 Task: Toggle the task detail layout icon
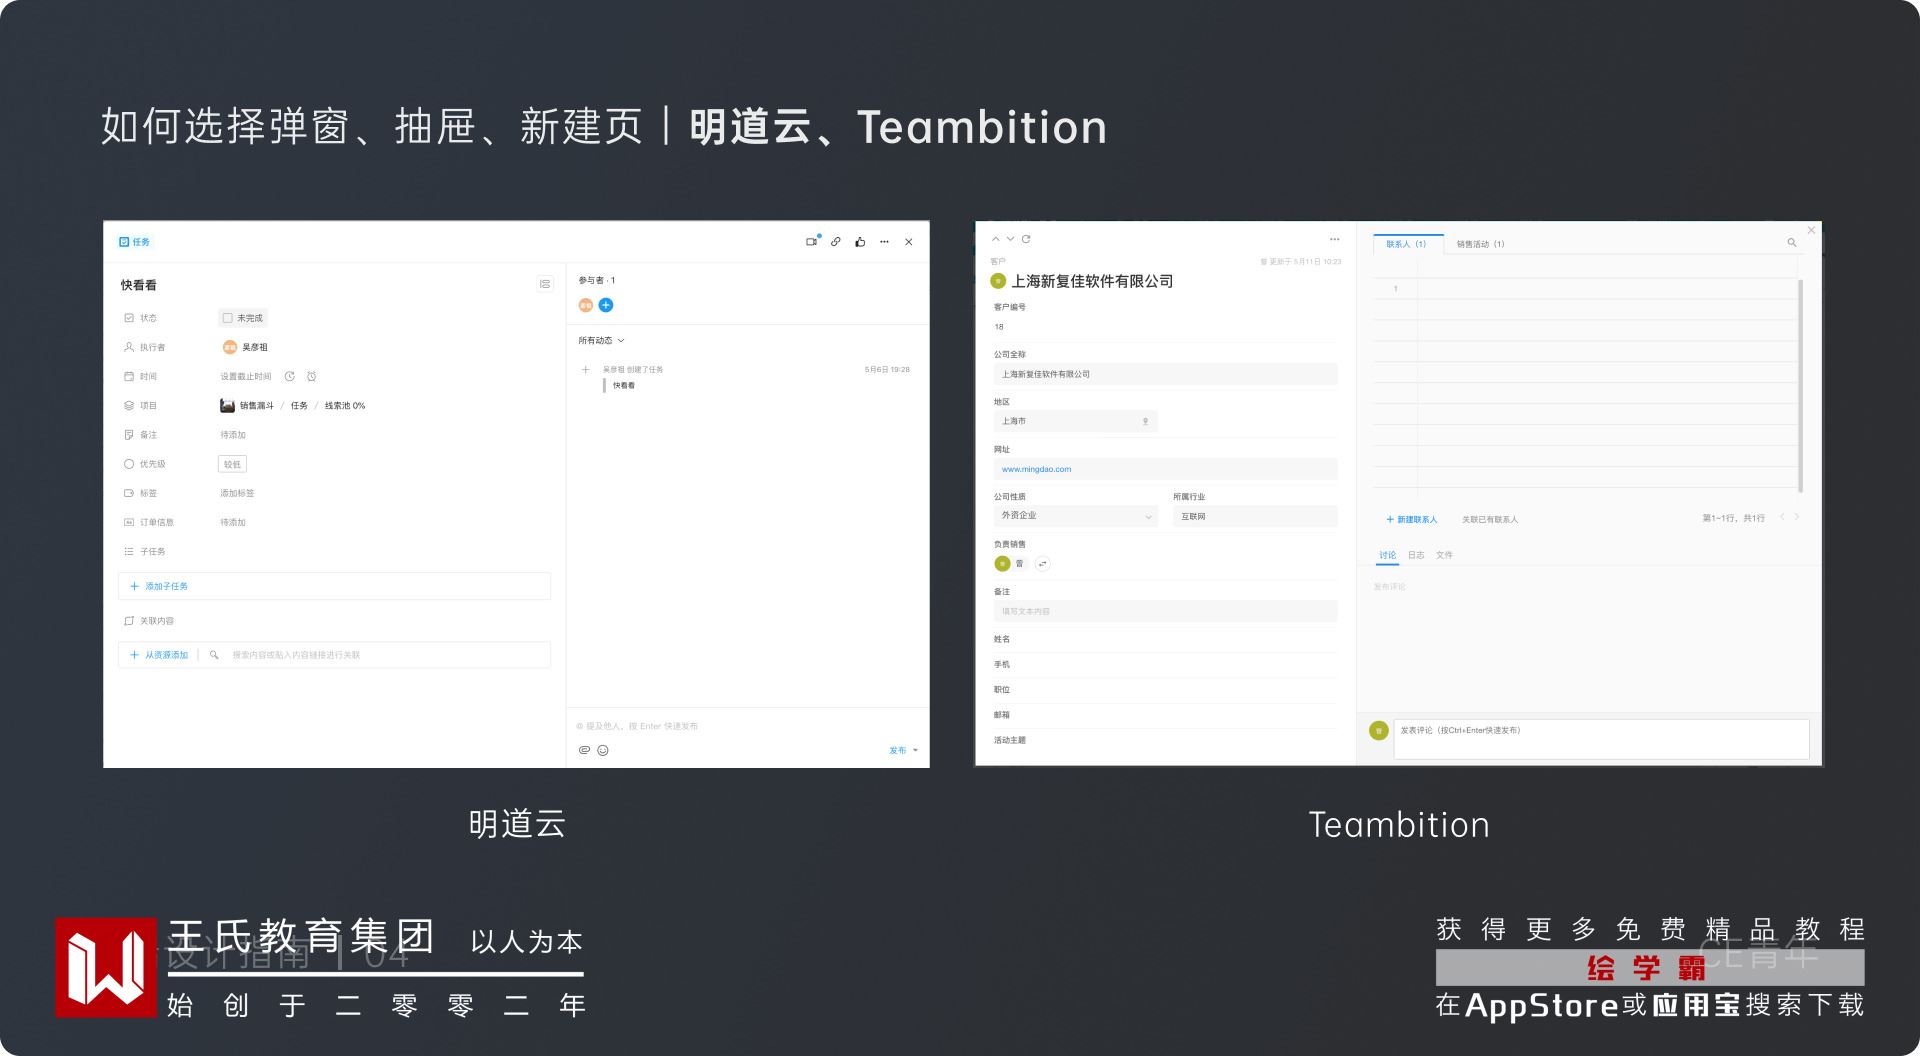[x=545, y=284]
